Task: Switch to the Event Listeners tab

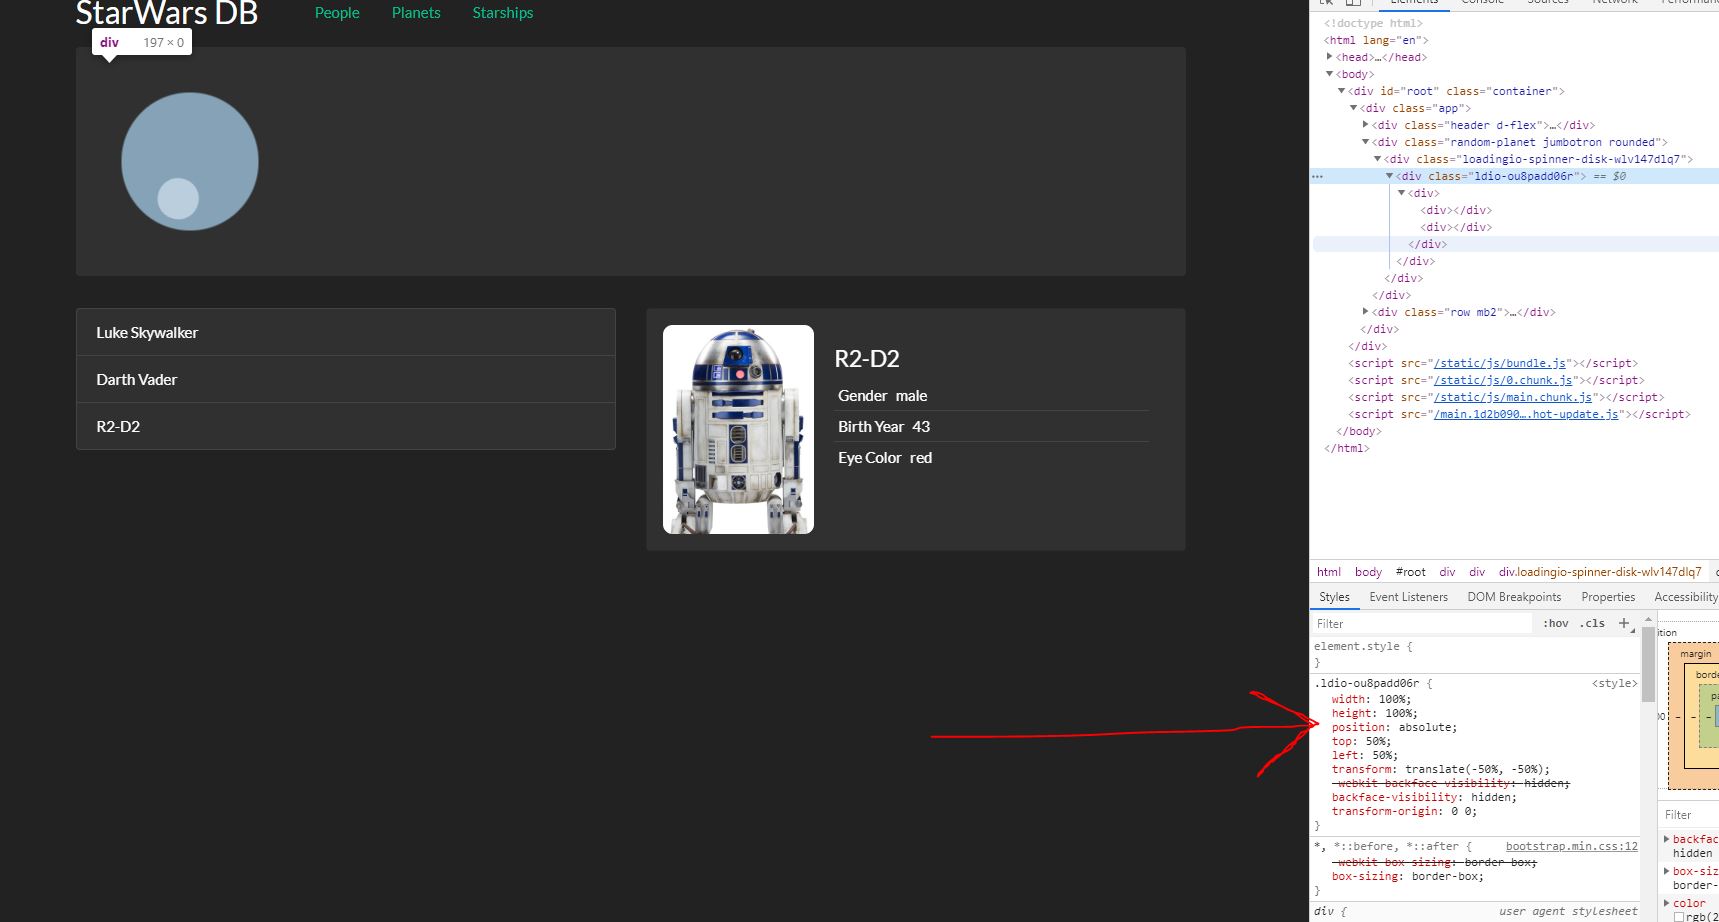Action: click(x=1408, y=597)
